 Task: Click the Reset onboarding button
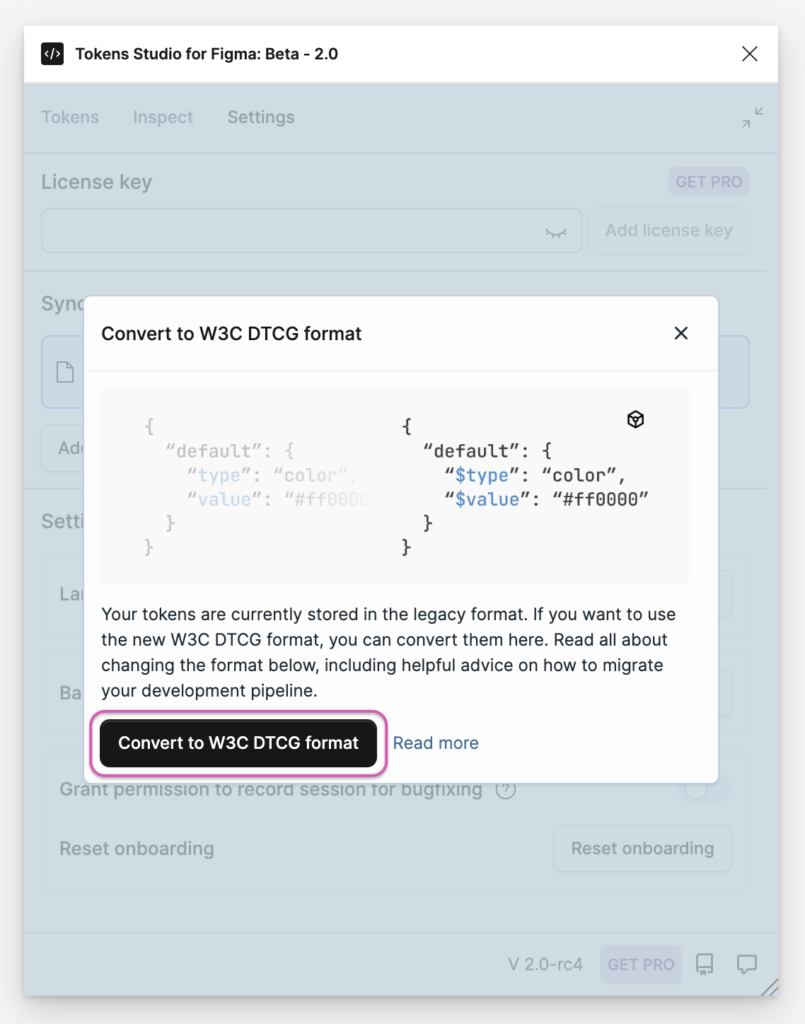(x=642, y=848)
